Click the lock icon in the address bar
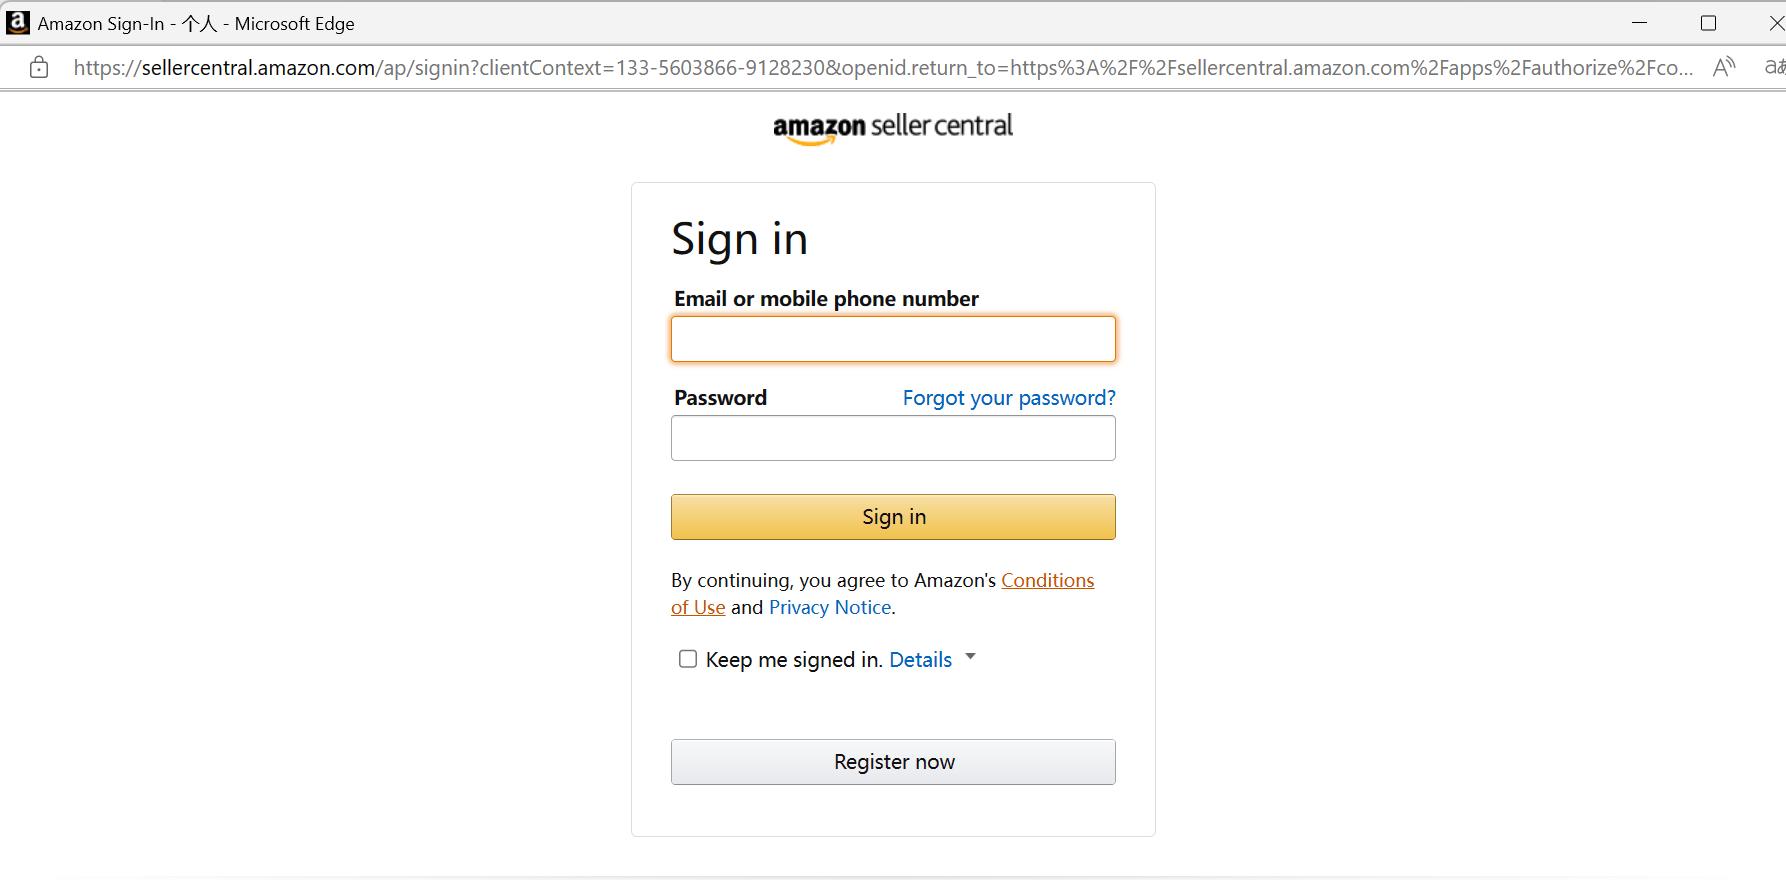1786x880 pixels. point(37,67)
